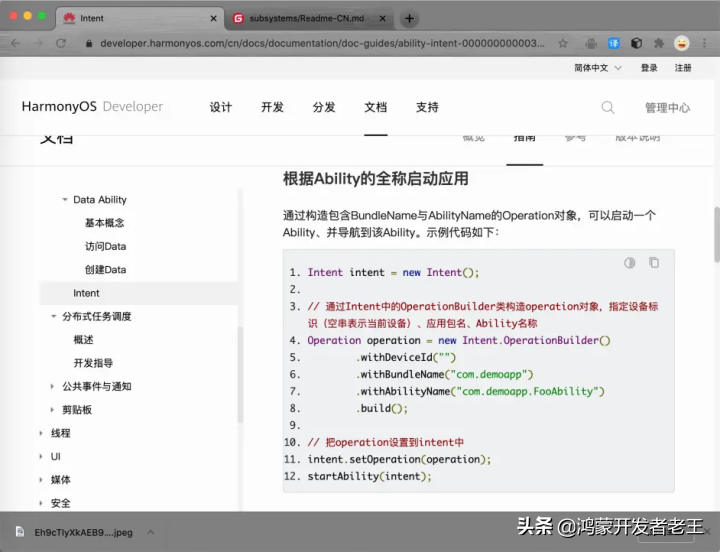Click the jpeg file icon in downloads bar
This screenshot has height=552, width=720.
point(20,532)
